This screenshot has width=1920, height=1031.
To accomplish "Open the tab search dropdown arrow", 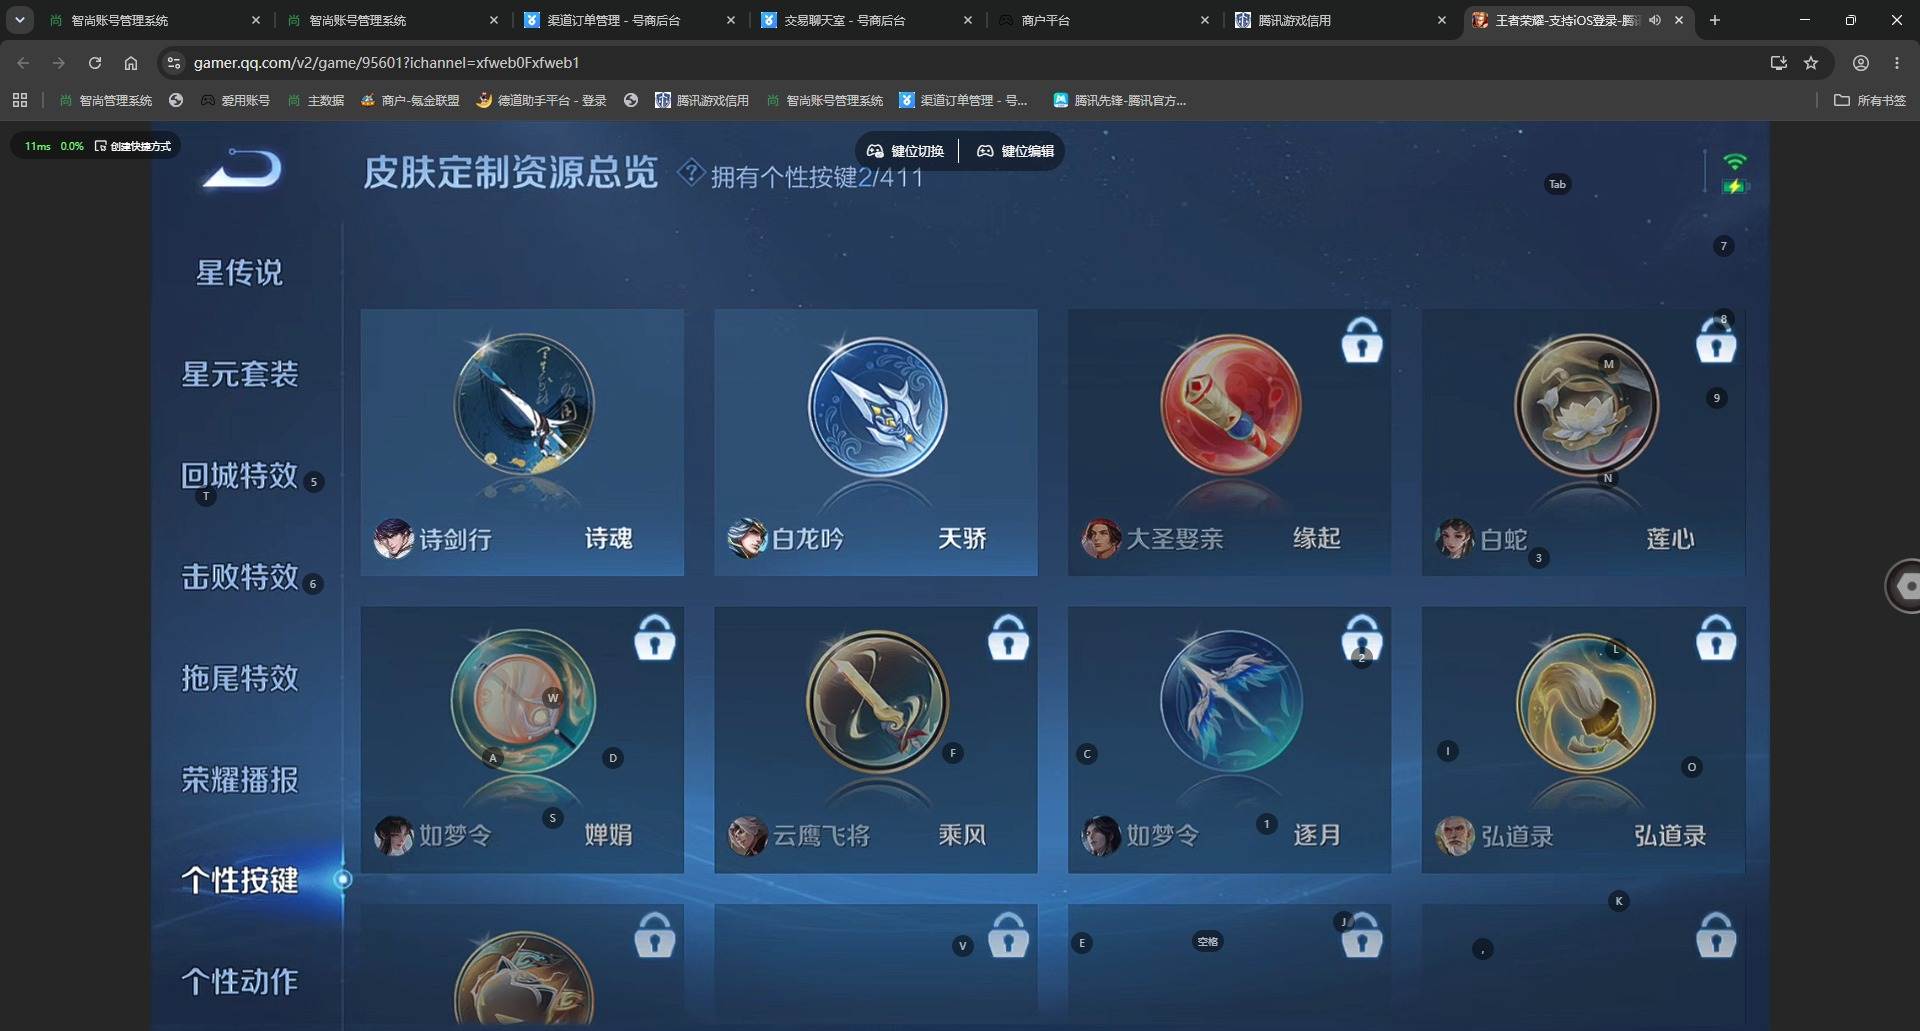I will tap(19, 20).
